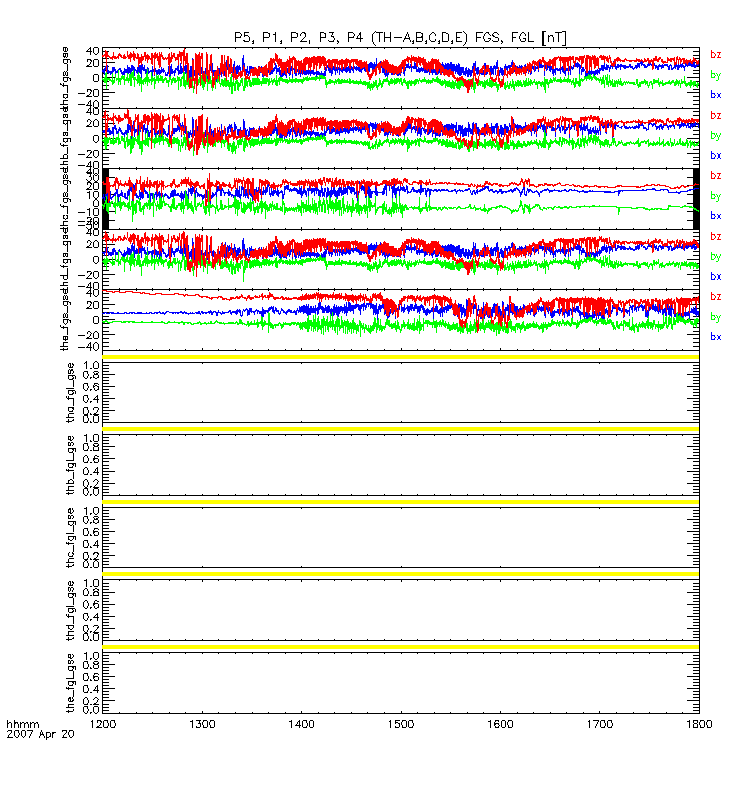Click the yellow bar above the the_fgl_gse panel
750x800 pixels.
point(401,647)
